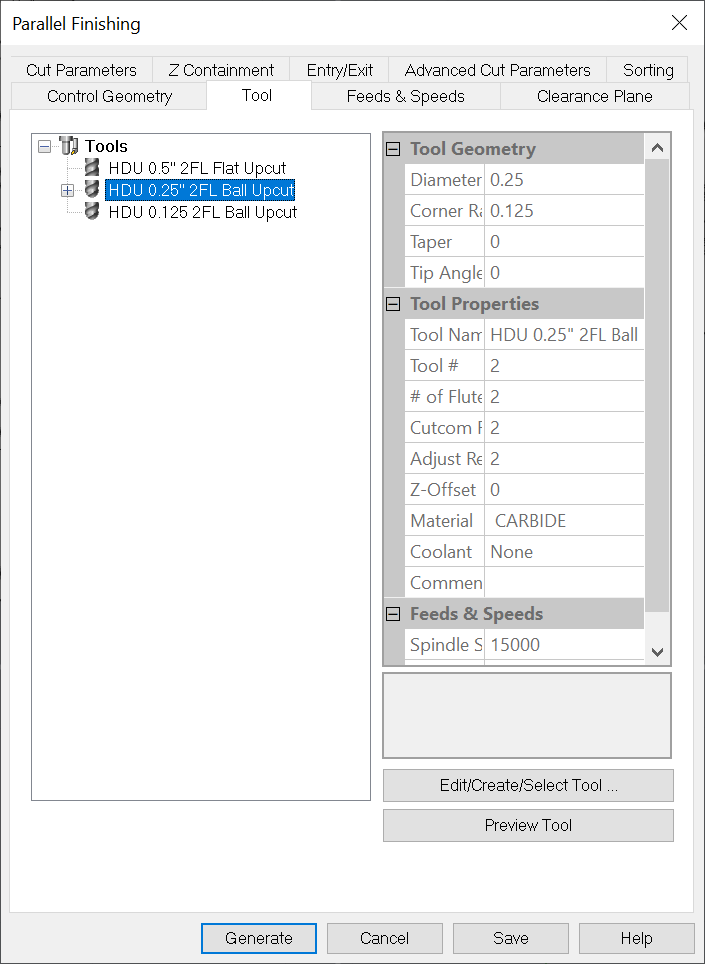Click the Diameter value field
Image resolution: width=705 pixels, height=964 pixels.
(563, 180)
